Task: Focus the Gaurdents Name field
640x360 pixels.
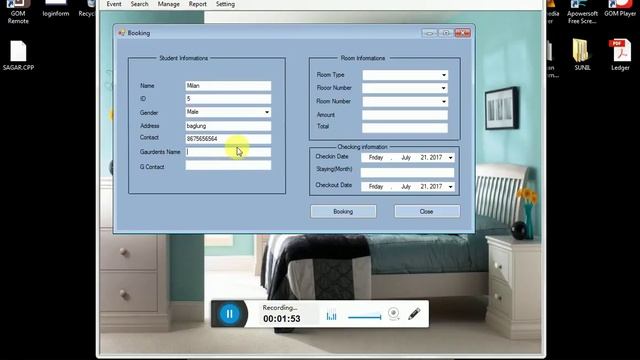Action: [x=228, y=152]
